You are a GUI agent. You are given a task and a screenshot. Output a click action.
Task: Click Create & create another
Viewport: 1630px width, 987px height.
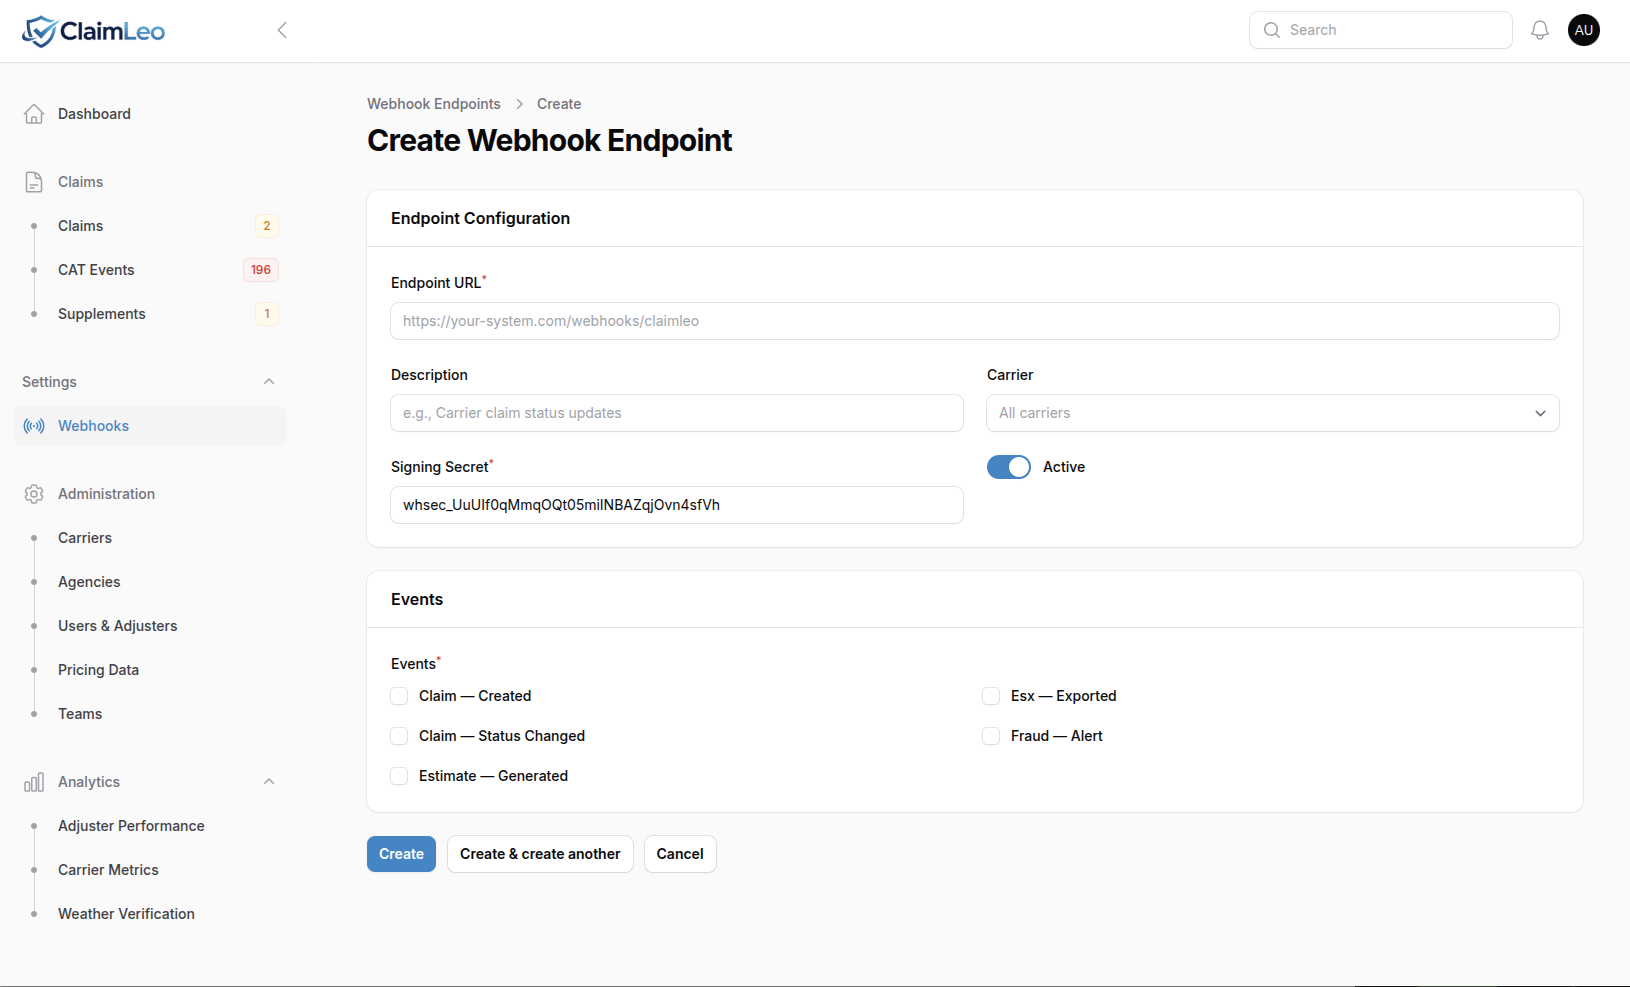pos(539,854)
